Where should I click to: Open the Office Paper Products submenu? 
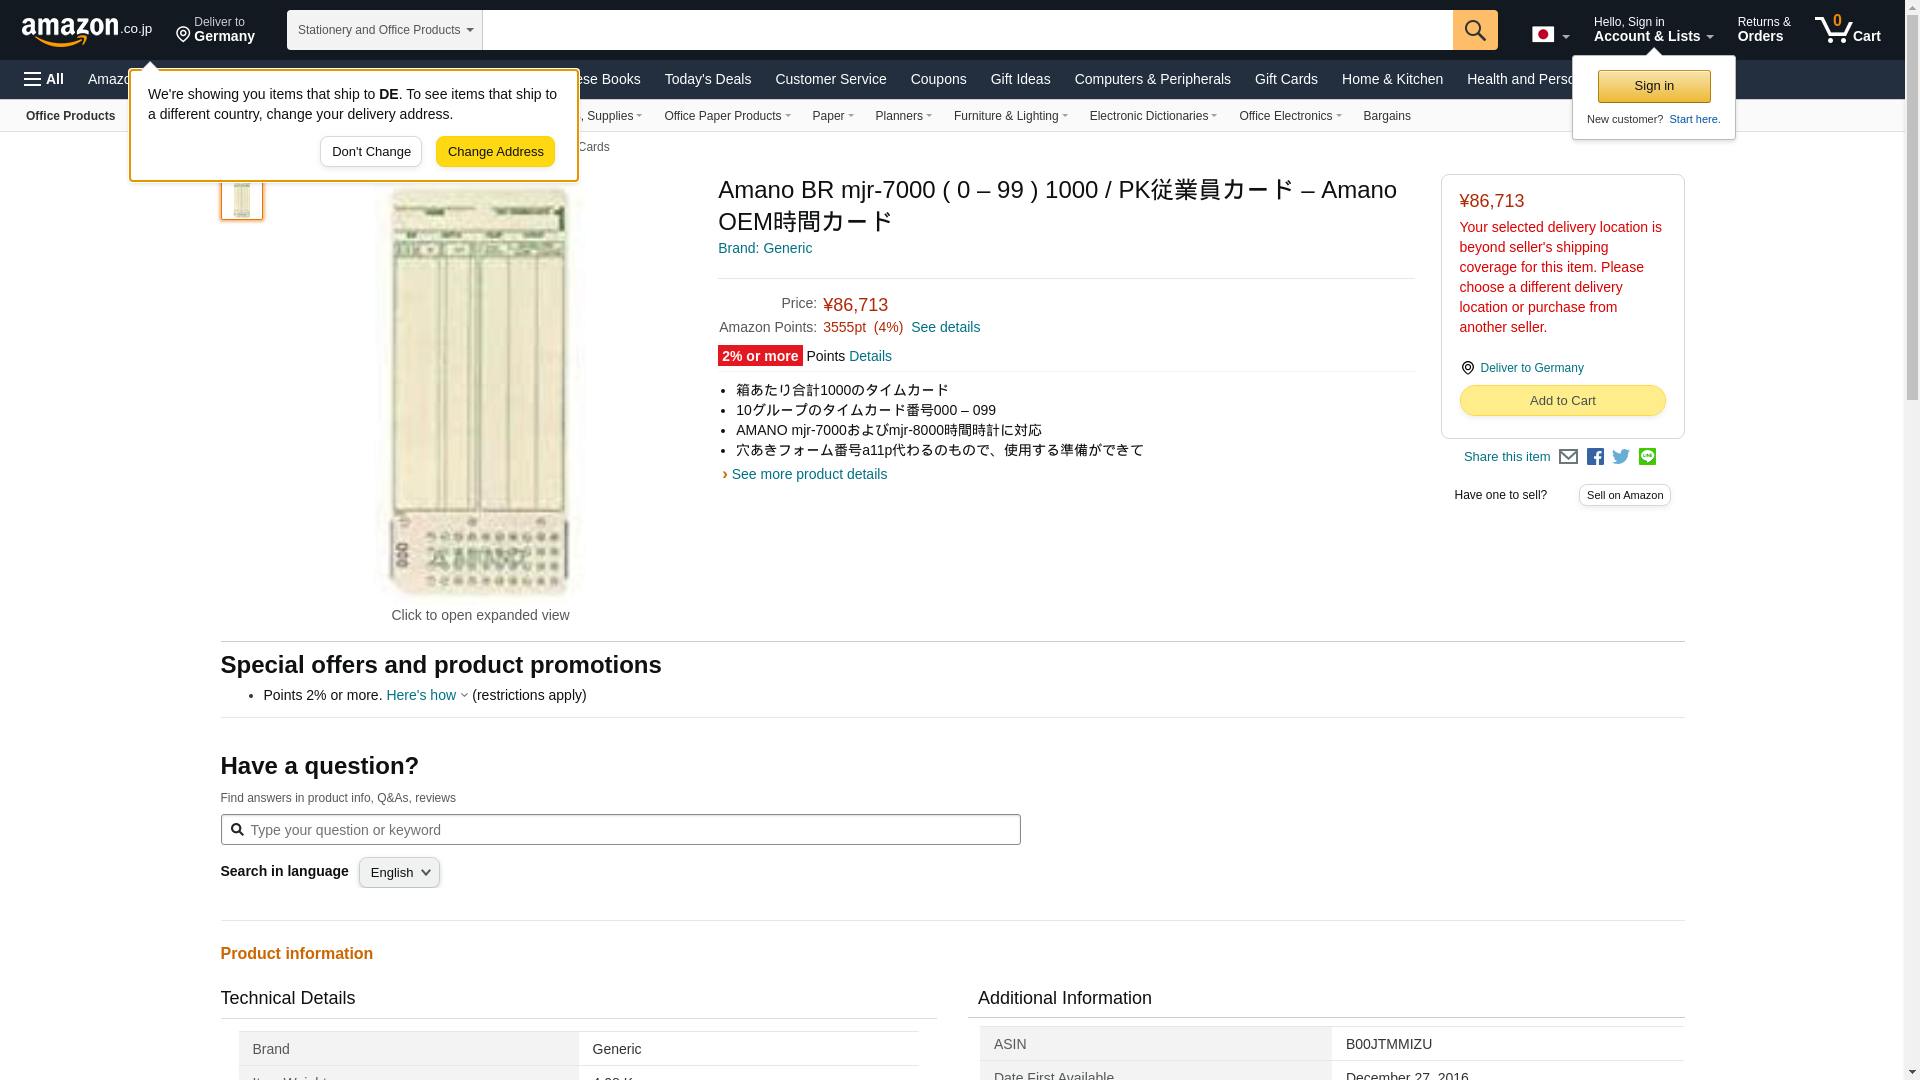(x=726, y=116)
